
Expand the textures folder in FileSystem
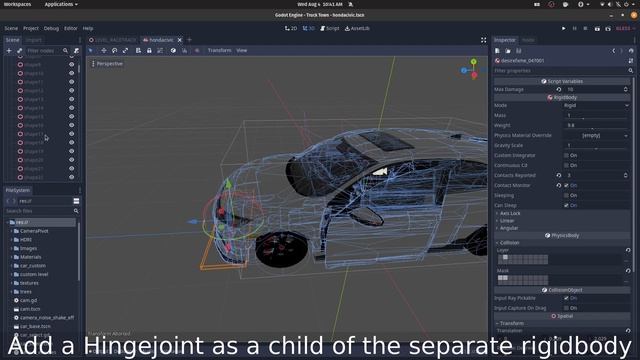point(11,283)
